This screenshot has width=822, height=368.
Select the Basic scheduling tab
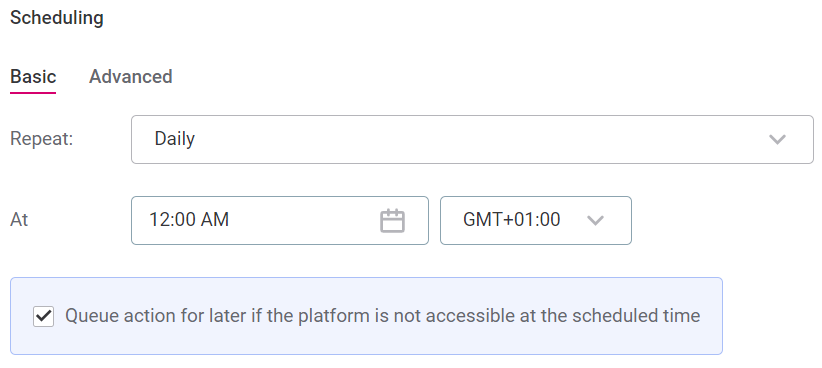33,77
